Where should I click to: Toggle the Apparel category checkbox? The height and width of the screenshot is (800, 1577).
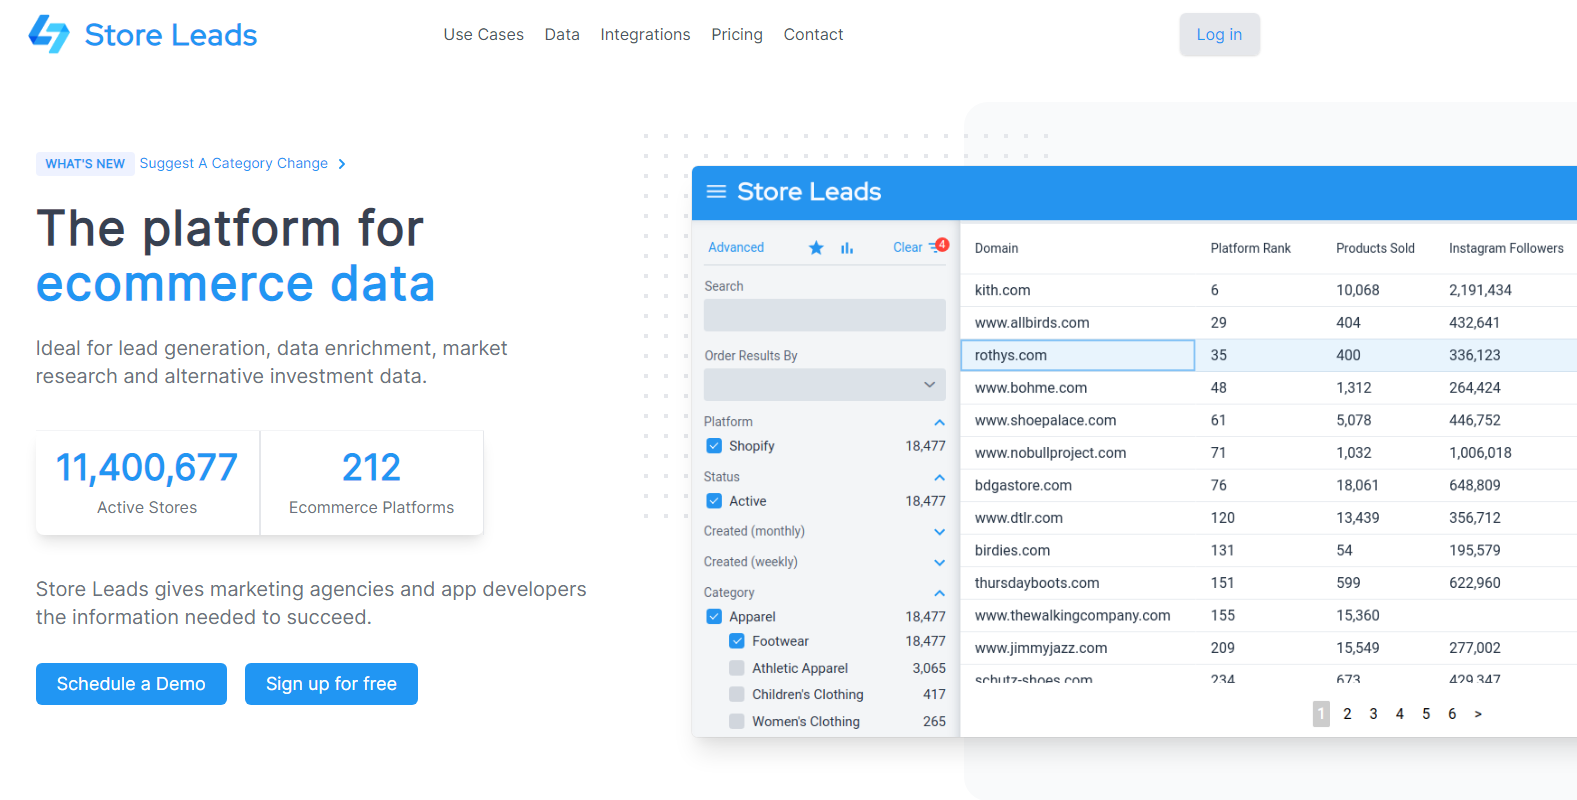pyautogui.click(x=714, y=617)
